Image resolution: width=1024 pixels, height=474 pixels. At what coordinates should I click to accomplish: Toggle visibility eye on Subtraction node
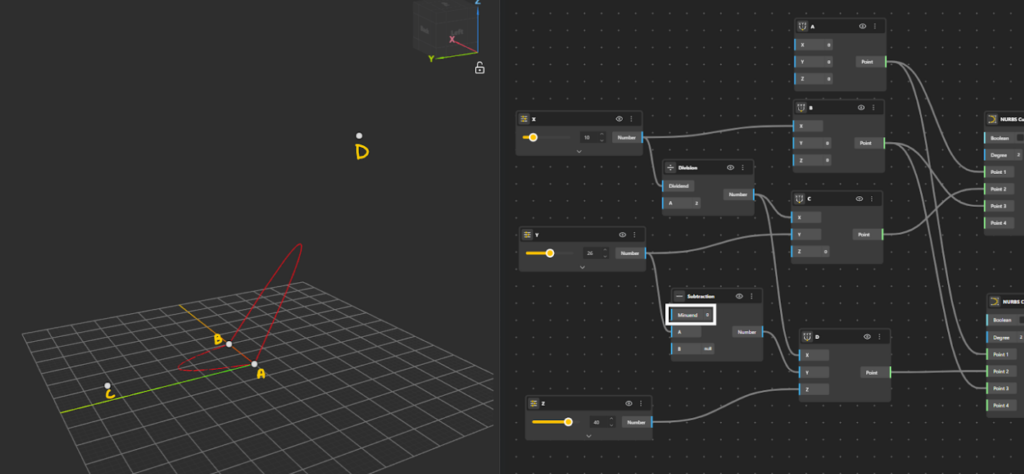coord(739,297)
